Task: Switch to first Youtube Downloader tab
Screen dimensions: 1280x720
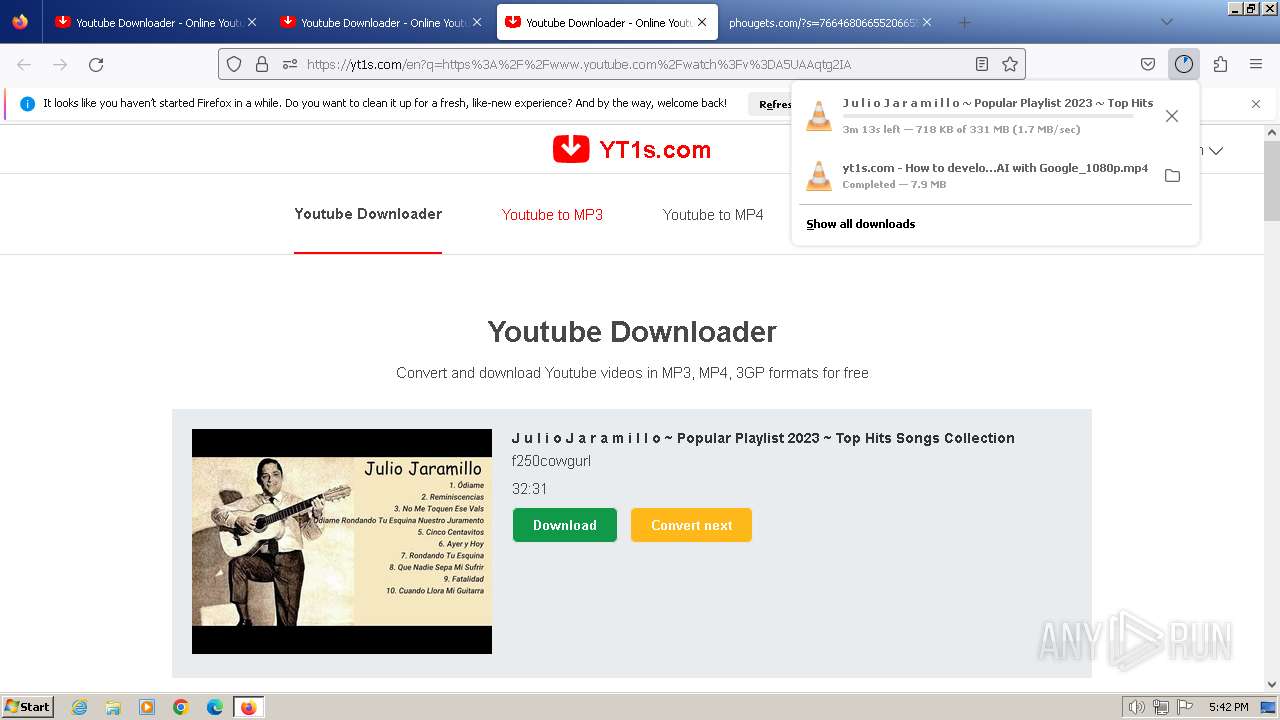Action: [155, 22]
